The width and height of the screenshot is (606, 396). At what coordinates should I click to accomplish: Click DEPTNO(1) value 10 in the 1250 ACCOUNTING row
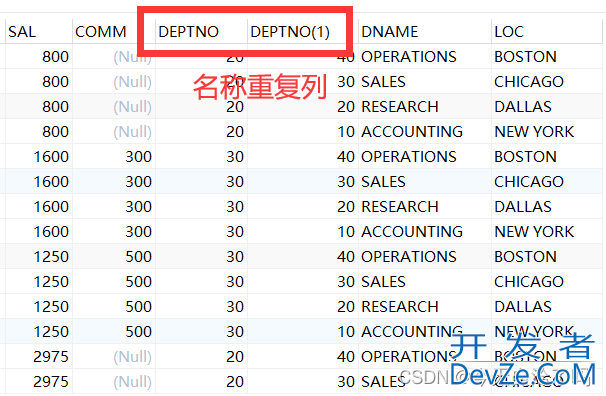[346, 332]
